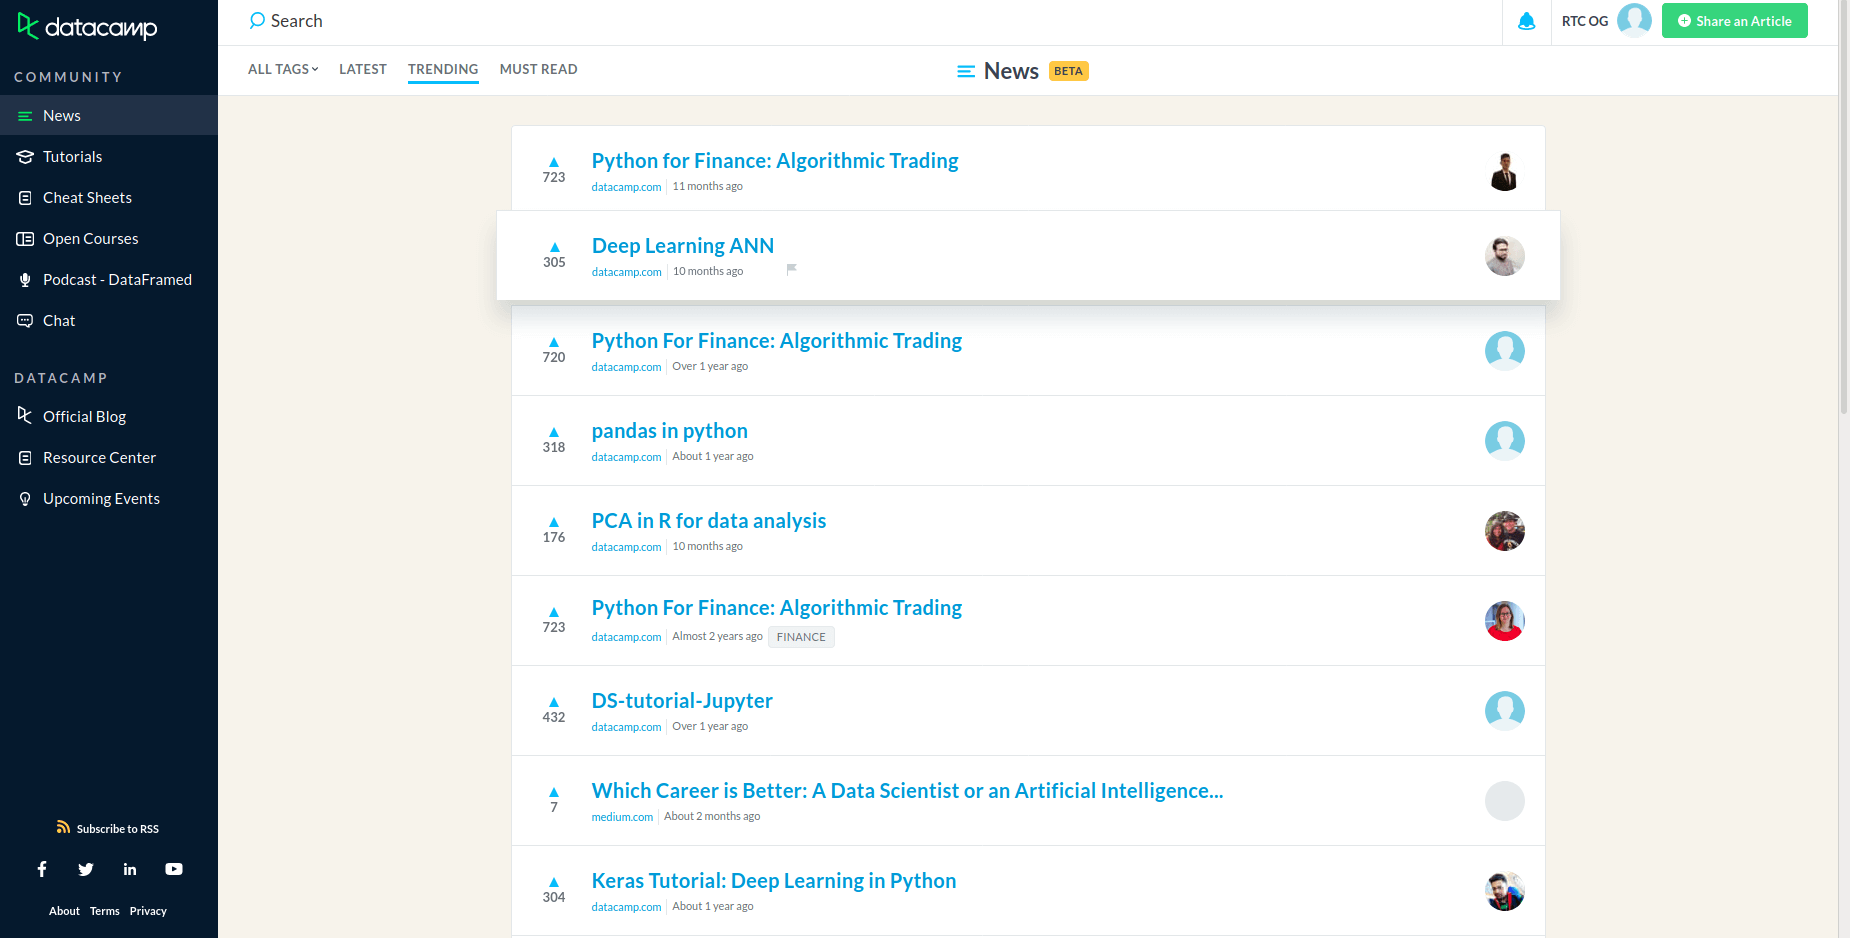
Task: Flag the Deep Learning ANN article
Action: click(791, 269)
